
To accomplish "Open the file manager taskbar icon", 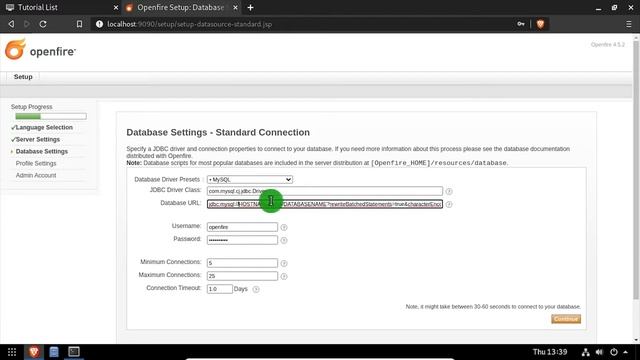I will coord(54,351).
